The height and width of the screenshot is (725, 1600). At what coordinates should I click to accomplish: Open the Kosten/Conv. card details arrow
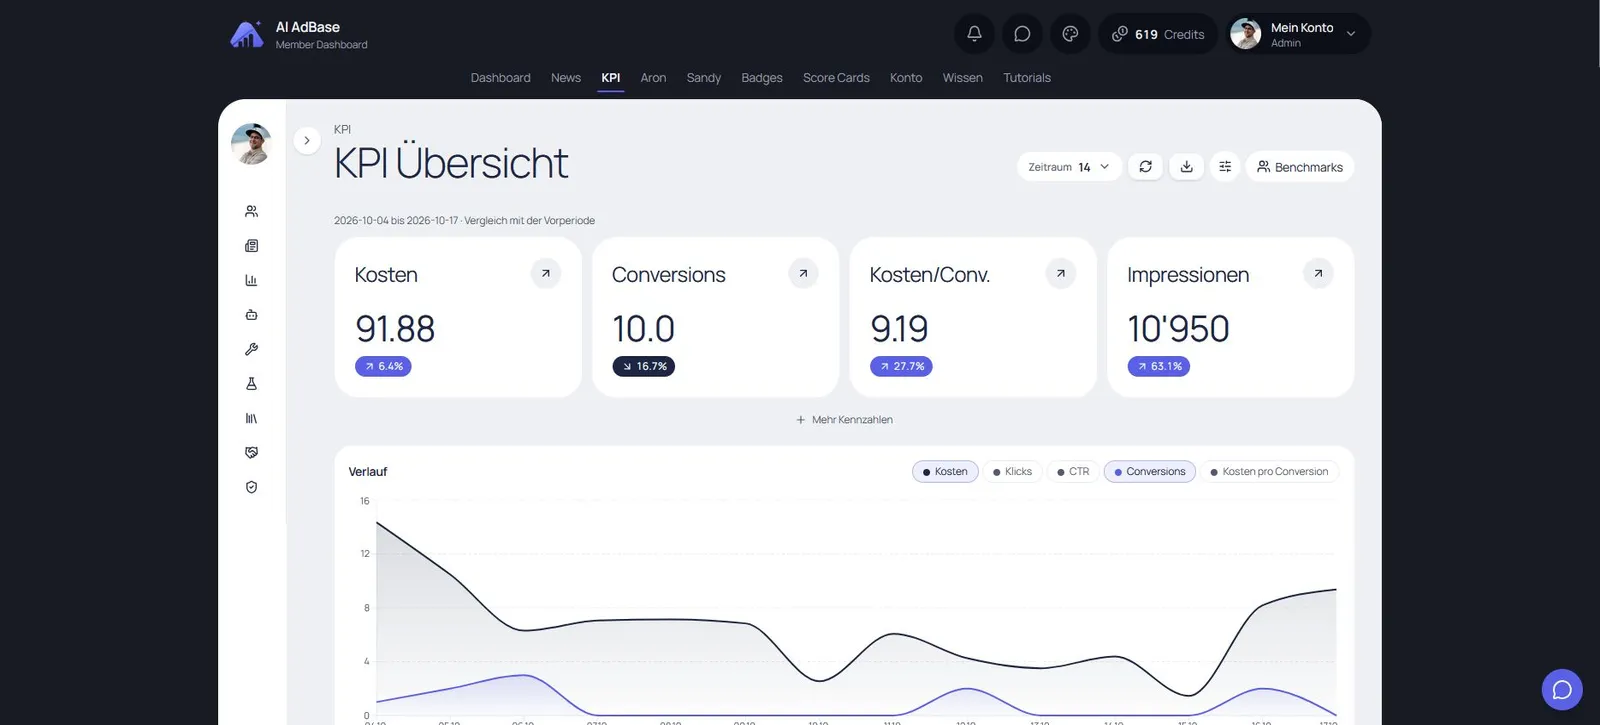click(1061, 273)
